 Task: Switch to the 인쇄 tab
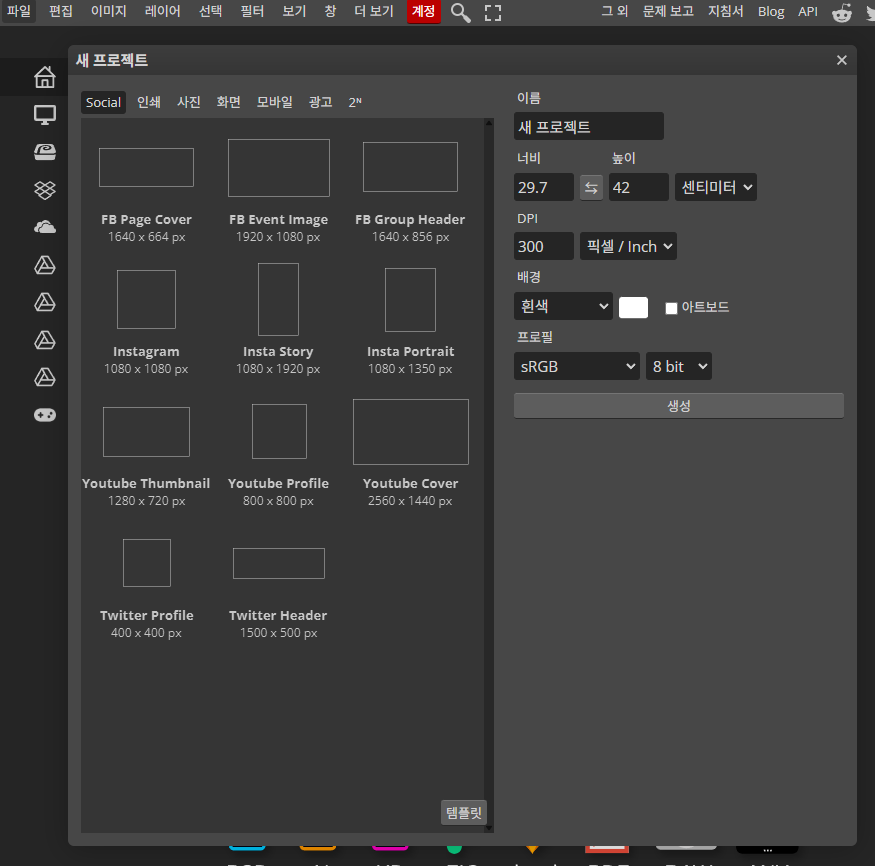pos(149,102)
